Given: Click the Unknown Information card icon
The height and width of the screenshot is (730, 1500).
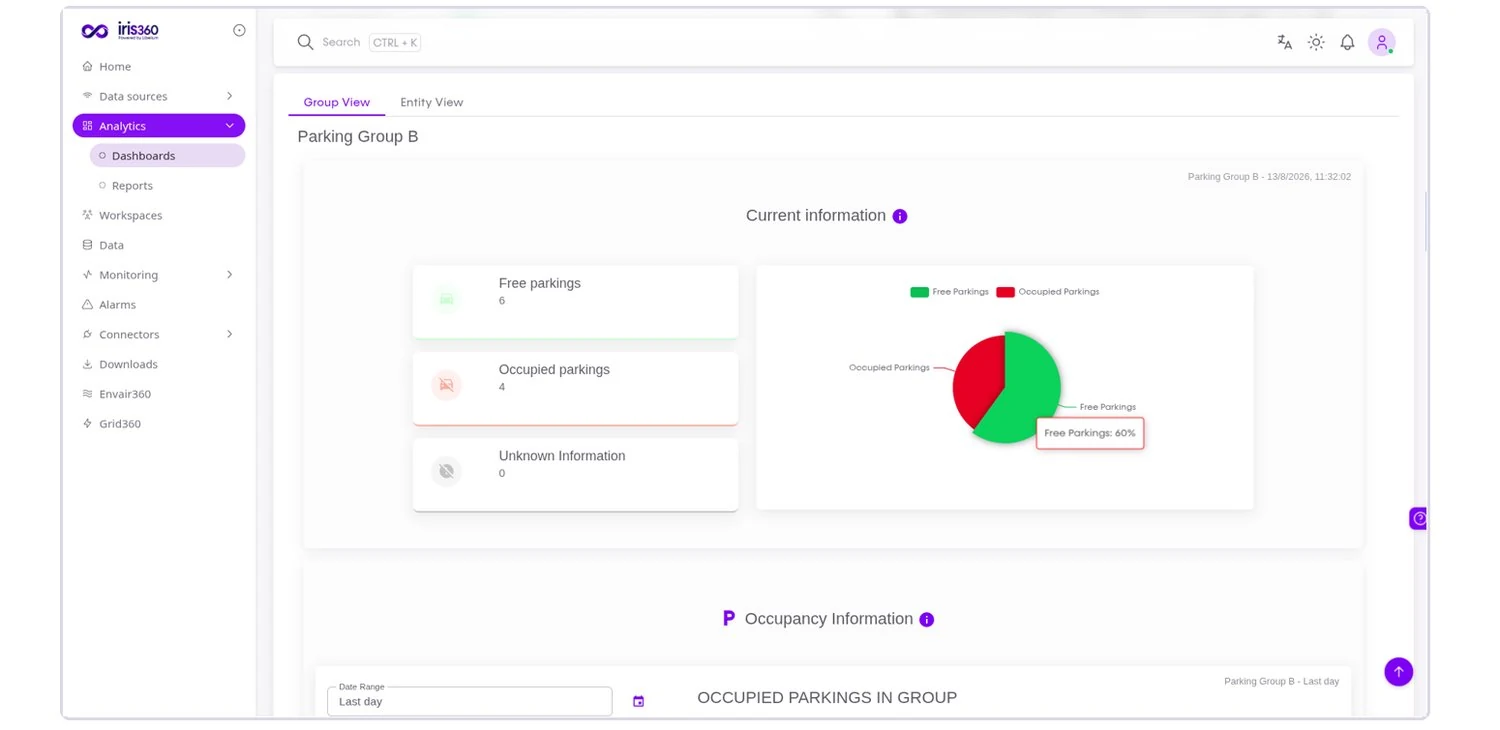Looking at the screenshot, I should tap(446, 472).
